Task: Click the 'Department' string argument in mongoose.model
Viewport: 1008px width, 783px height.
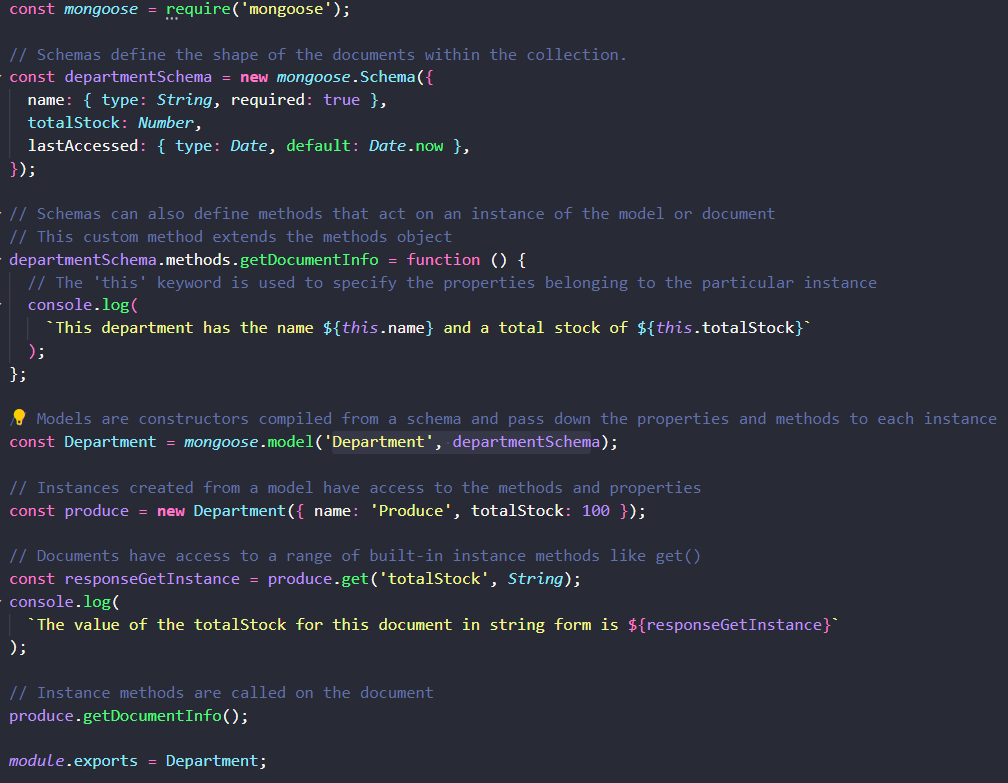Action: click(x=379, y=442)
